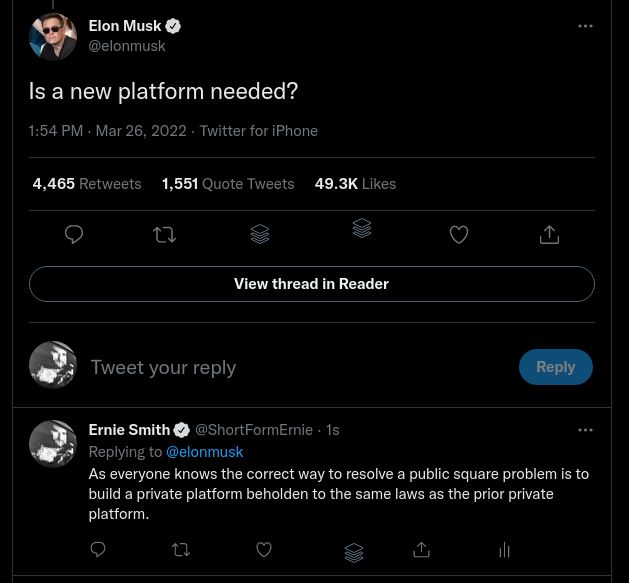
Task: Retweet the "Is a new platform needed?" tweet
Action: click(165, 234)
